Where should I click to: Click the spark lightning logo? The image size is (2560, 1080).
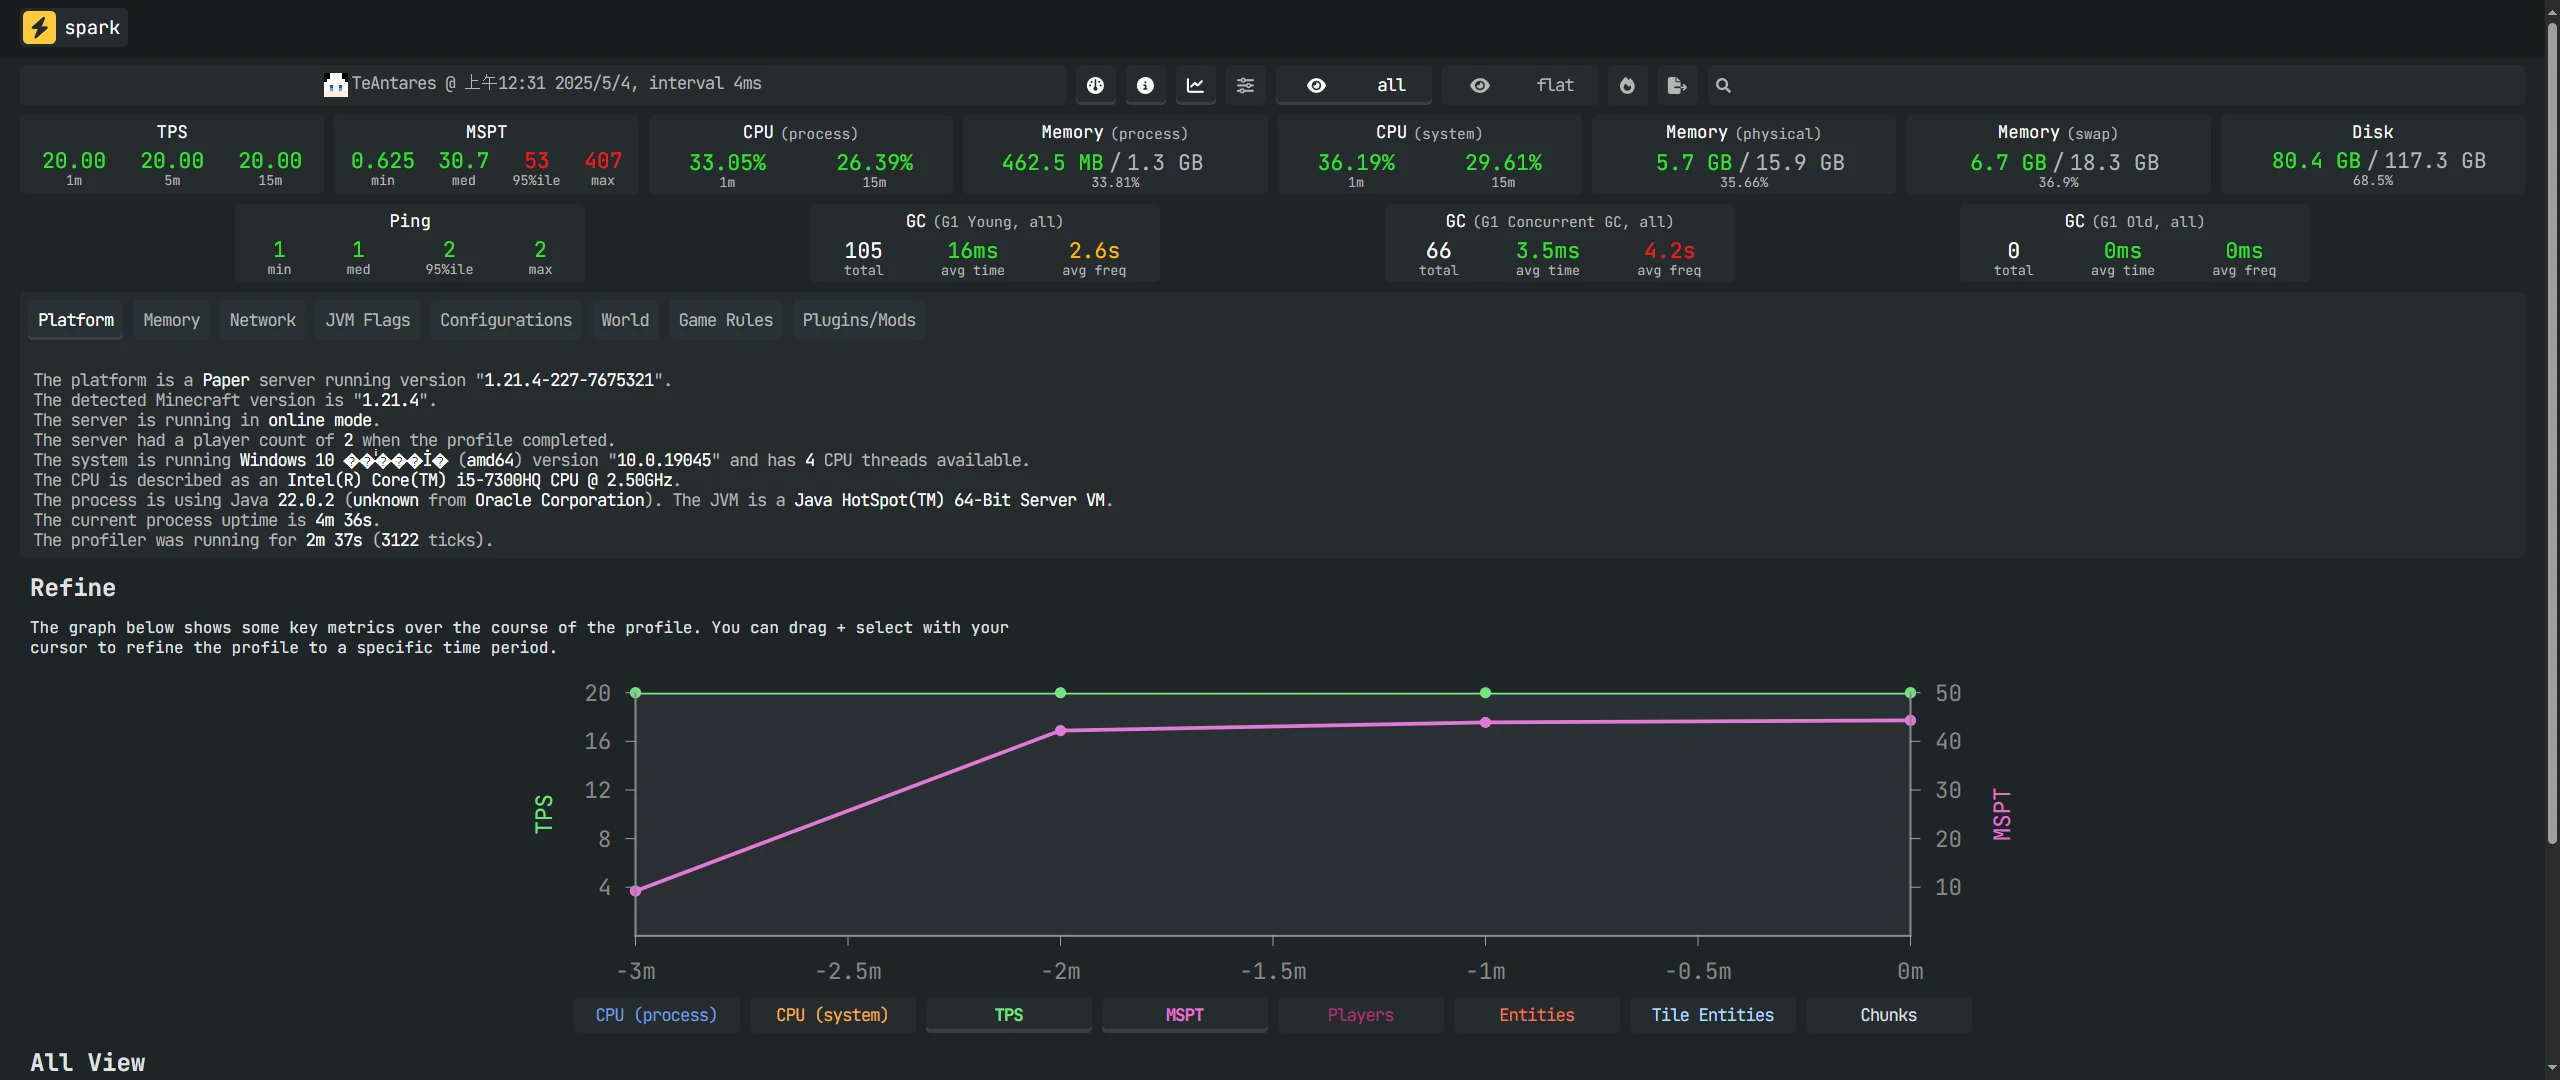pos(39,27)
